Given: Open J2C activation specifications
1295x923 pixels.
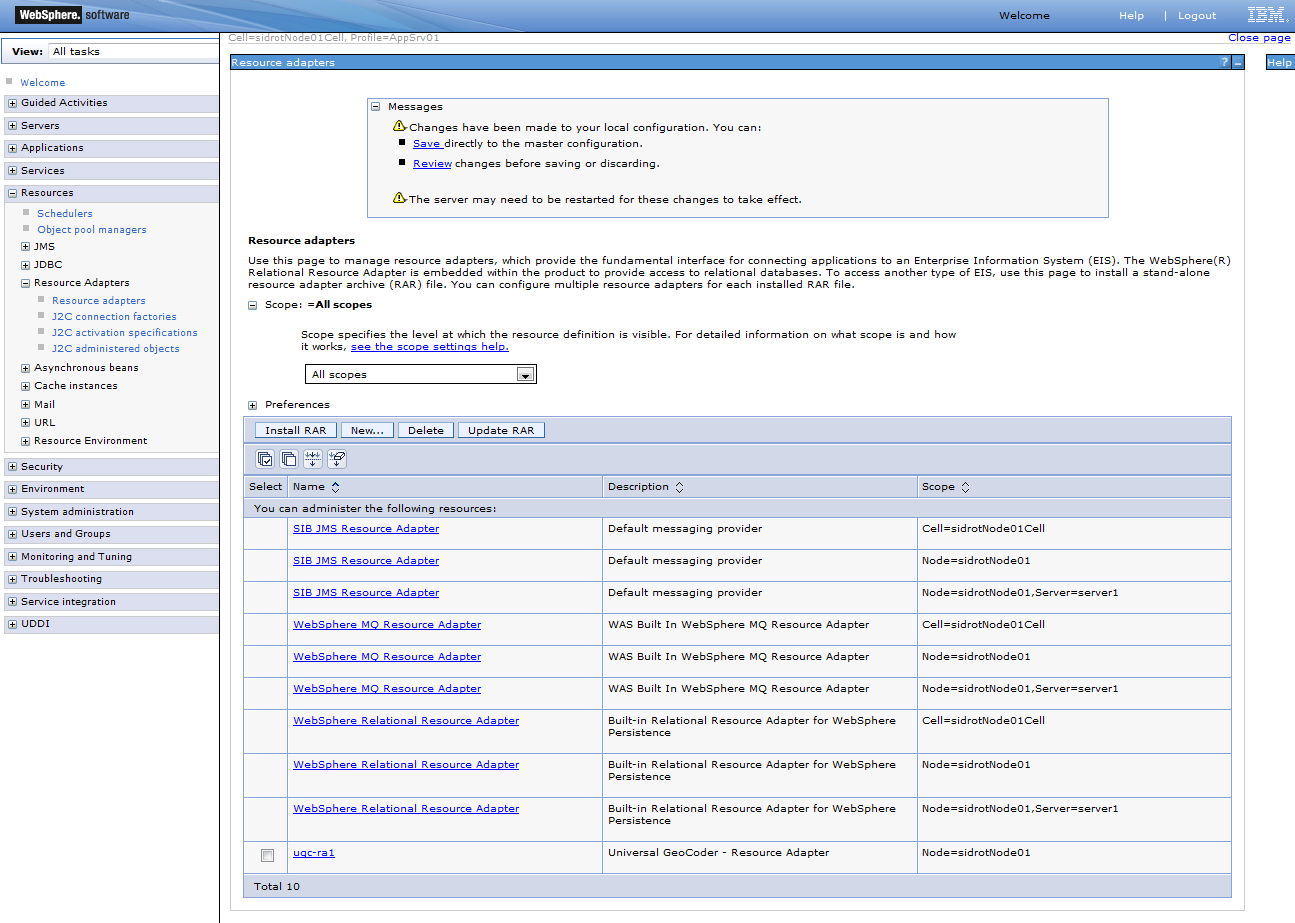Looking at the screenshot, I should pos(125,333).
